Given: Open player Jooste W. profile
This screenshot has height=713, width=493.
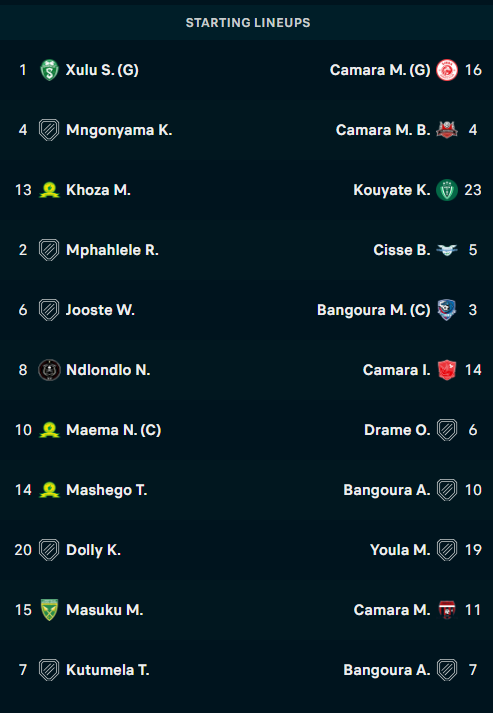Looking at the screenshot, I should (101, 310).
